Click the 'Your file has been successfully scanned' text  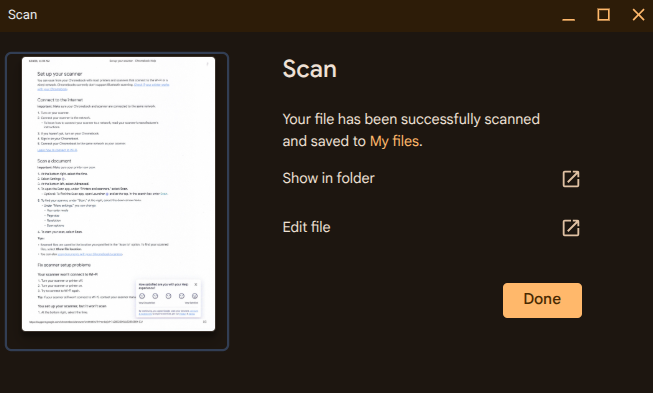[411, 119]
